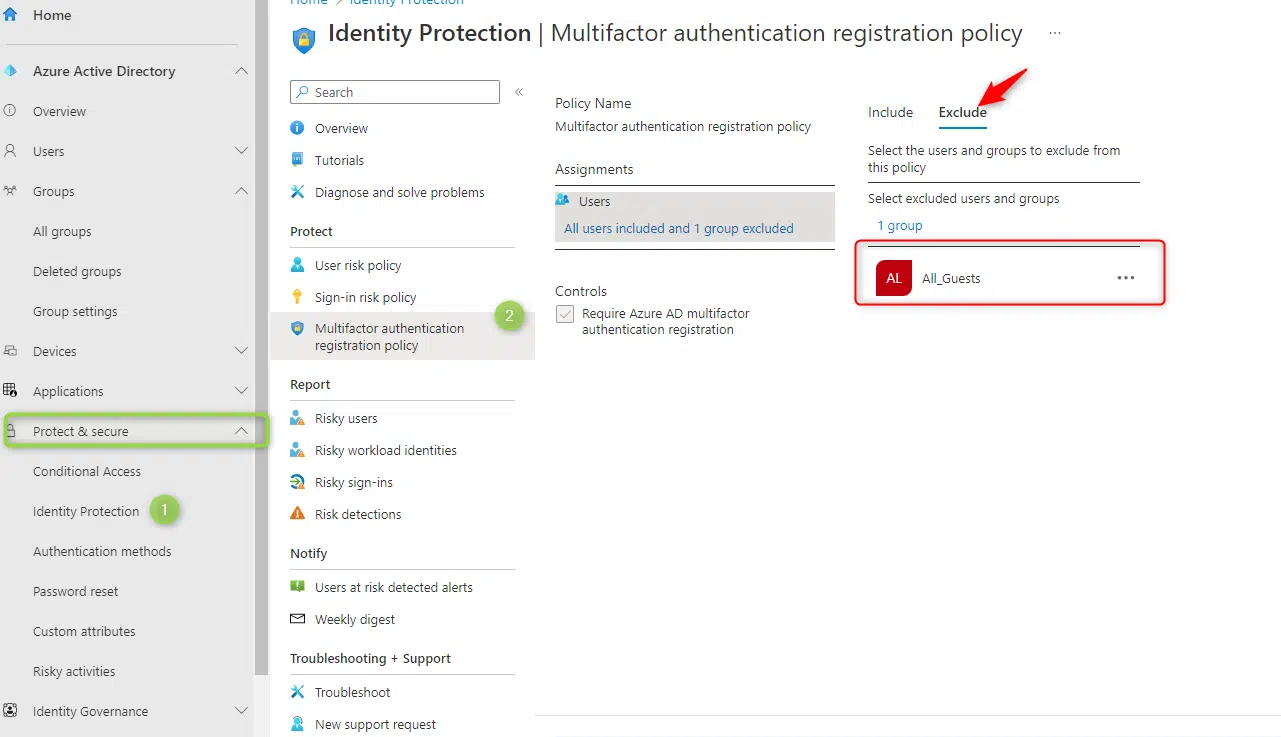Open Password reset in left nav
Viewport: 1281px width, 737px height.
click(x=75, y=591)
